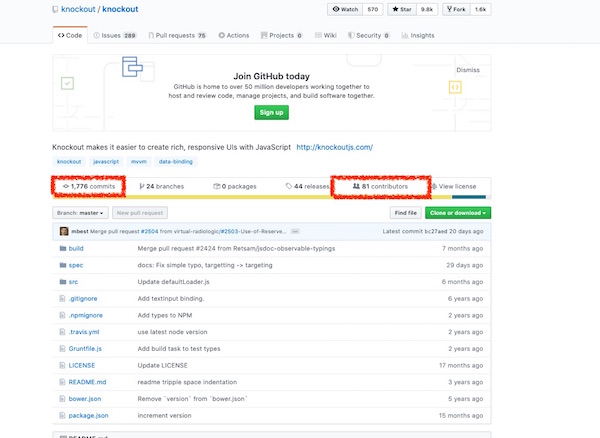Open the Branch: master dropdown
Viewport: 600px width, 438px height.
[81, 212]
